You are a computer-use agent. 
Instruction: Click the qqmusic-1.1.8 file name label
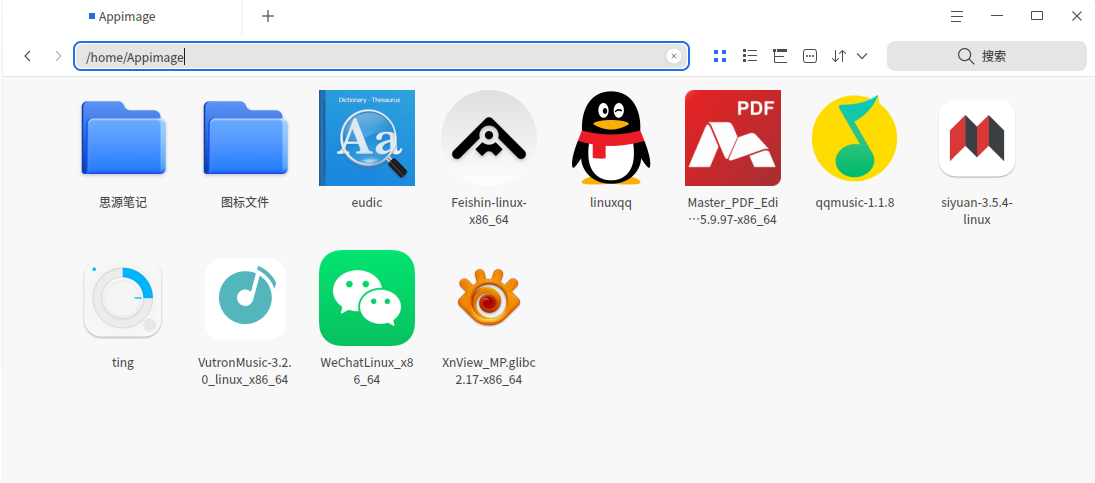pos(855,203)
